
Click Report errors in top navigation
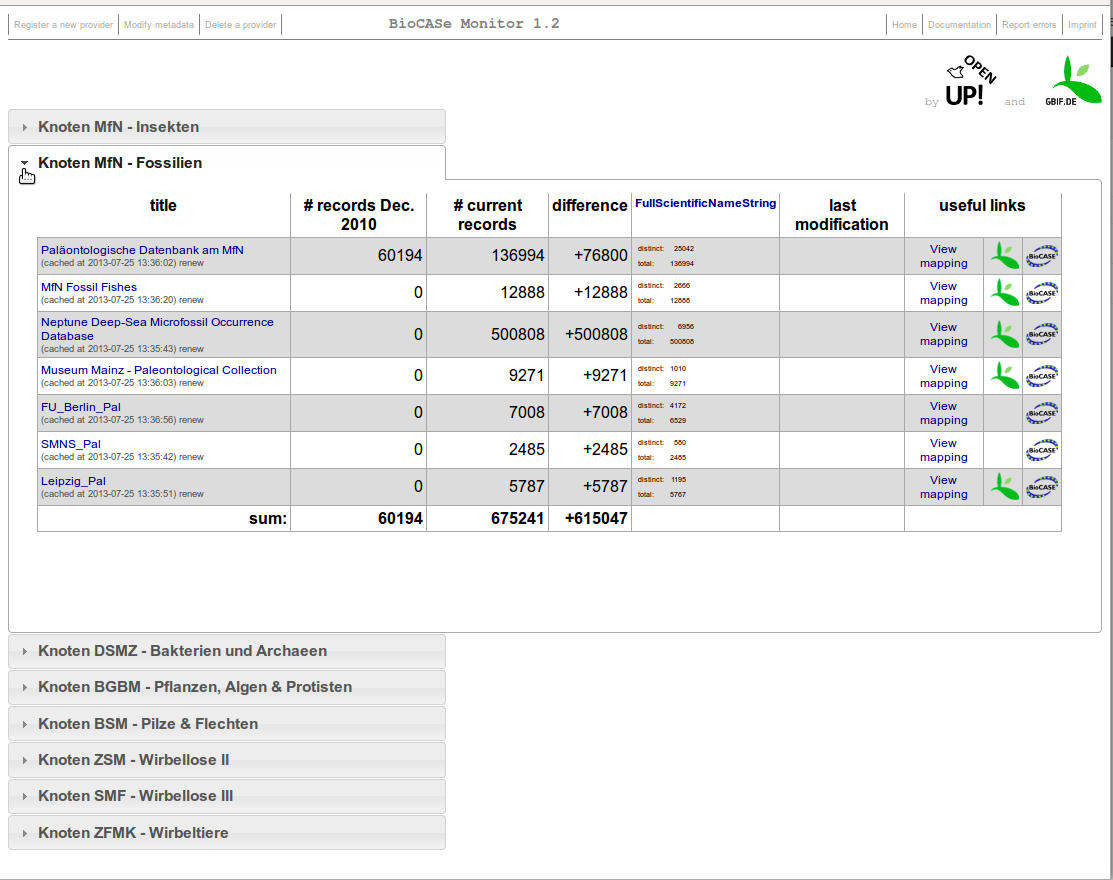[1029, 25]
